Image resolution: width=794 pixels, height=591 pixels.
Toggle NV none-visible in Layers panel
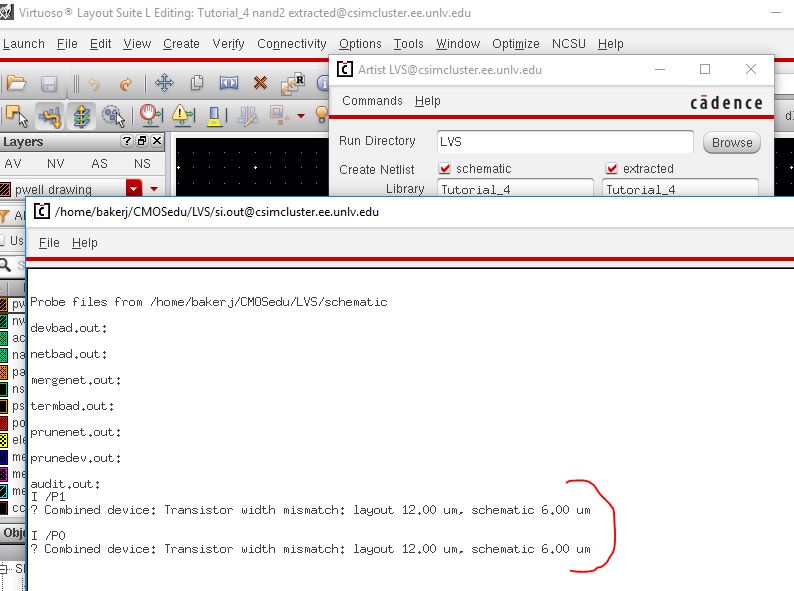click(x=56, y=164)
